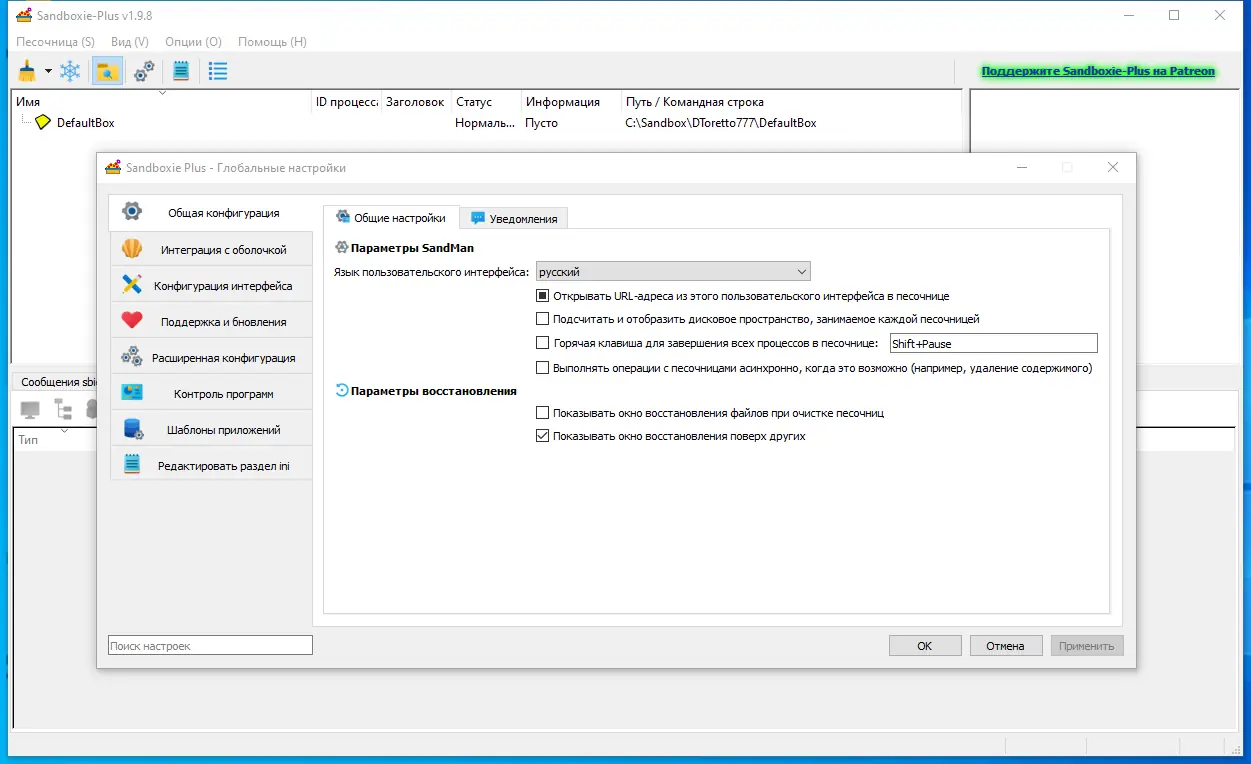Screen dimensions: 1251x764
Task: Close the Глобальные настройки dialog
Action: click(x=1113, y=167)
